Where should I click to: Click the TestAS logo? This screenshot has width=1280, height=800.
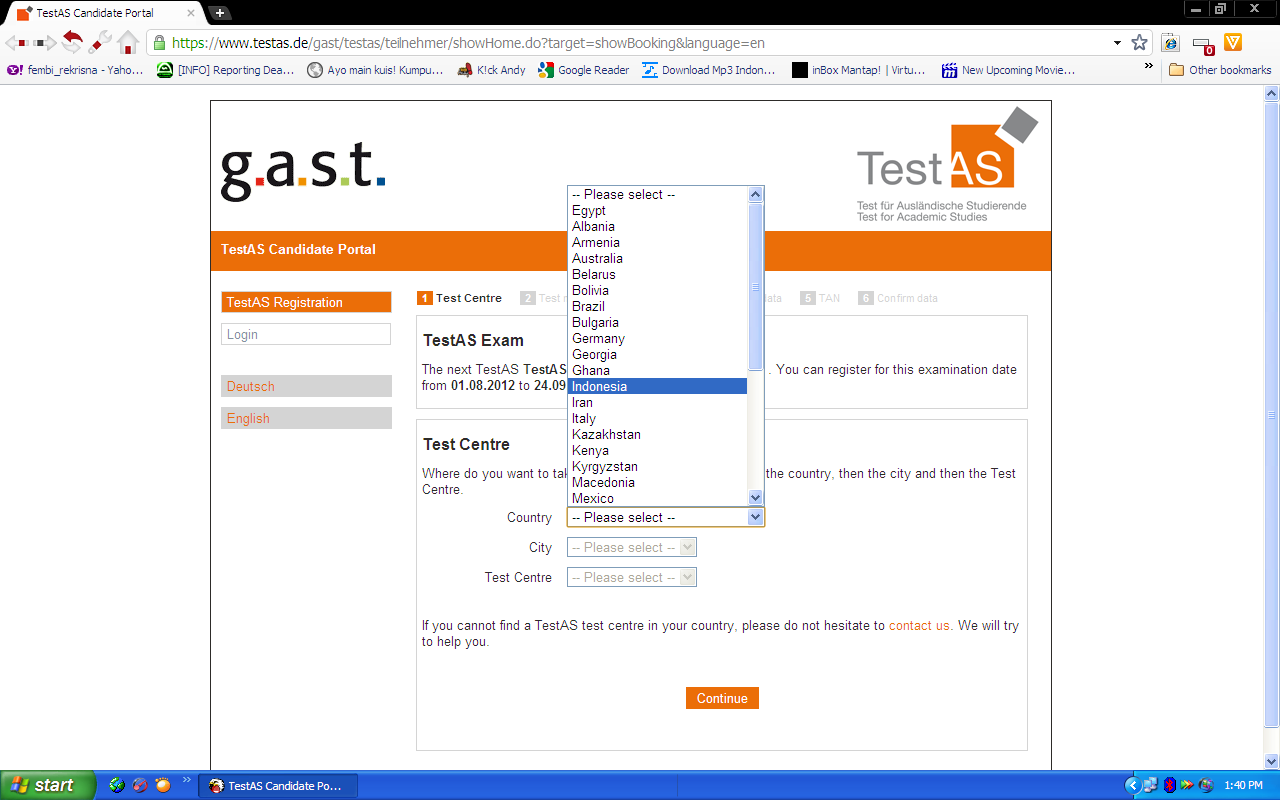(x=947, y=165)
